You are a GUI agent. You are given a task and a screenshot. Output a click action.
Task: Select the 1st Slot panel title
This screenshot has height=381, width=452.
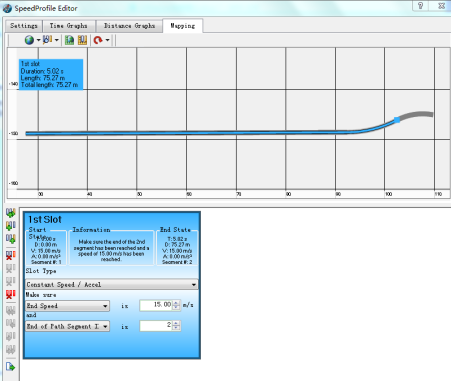[45, 220]
